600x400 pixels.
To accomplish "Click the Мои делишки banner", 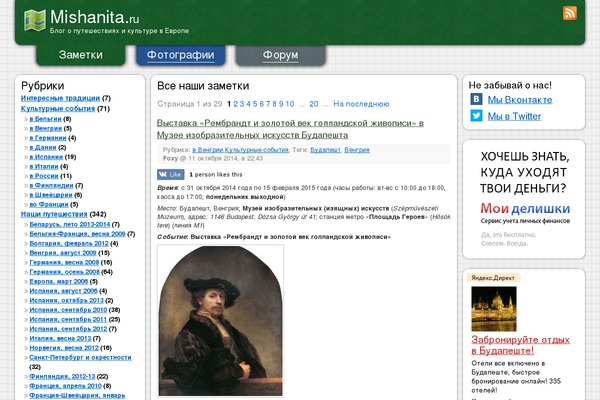I will coord(525,199).
